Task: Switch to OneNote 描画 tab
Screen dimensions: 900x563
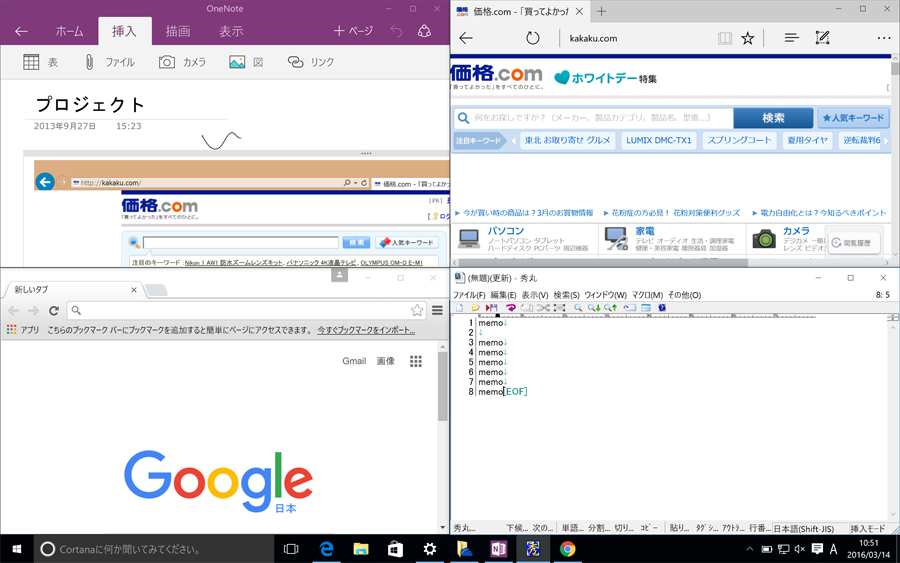Action: [x=178, y=31]
